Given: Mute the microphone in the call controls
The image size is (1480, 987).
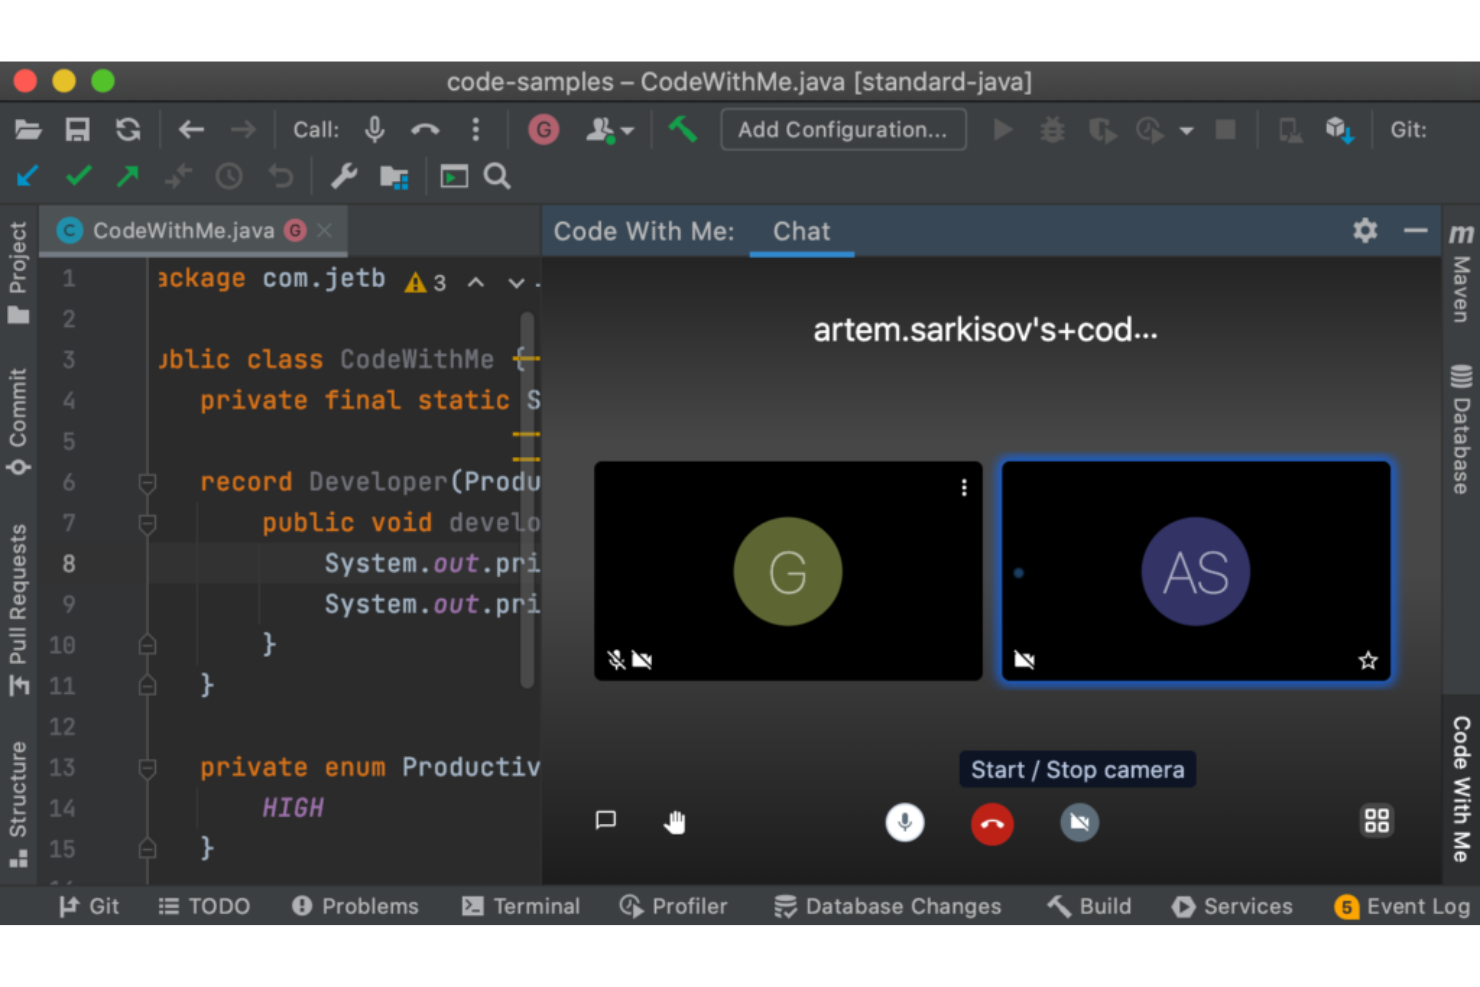Looking at the screenshot, I should [x=905, y=822].
